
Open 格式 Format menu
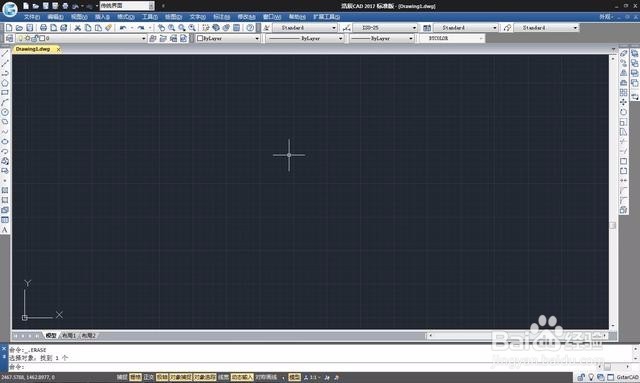point(126,17)
